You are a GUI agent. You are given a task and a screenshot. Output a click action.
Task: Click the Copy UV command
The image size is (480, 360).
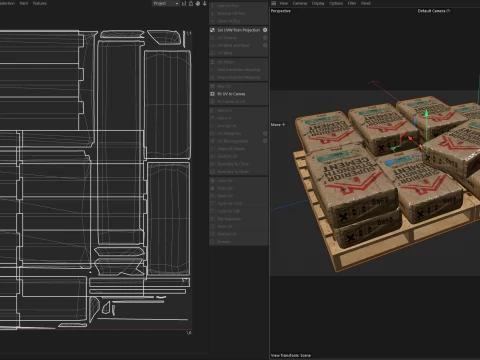point(224,180)
